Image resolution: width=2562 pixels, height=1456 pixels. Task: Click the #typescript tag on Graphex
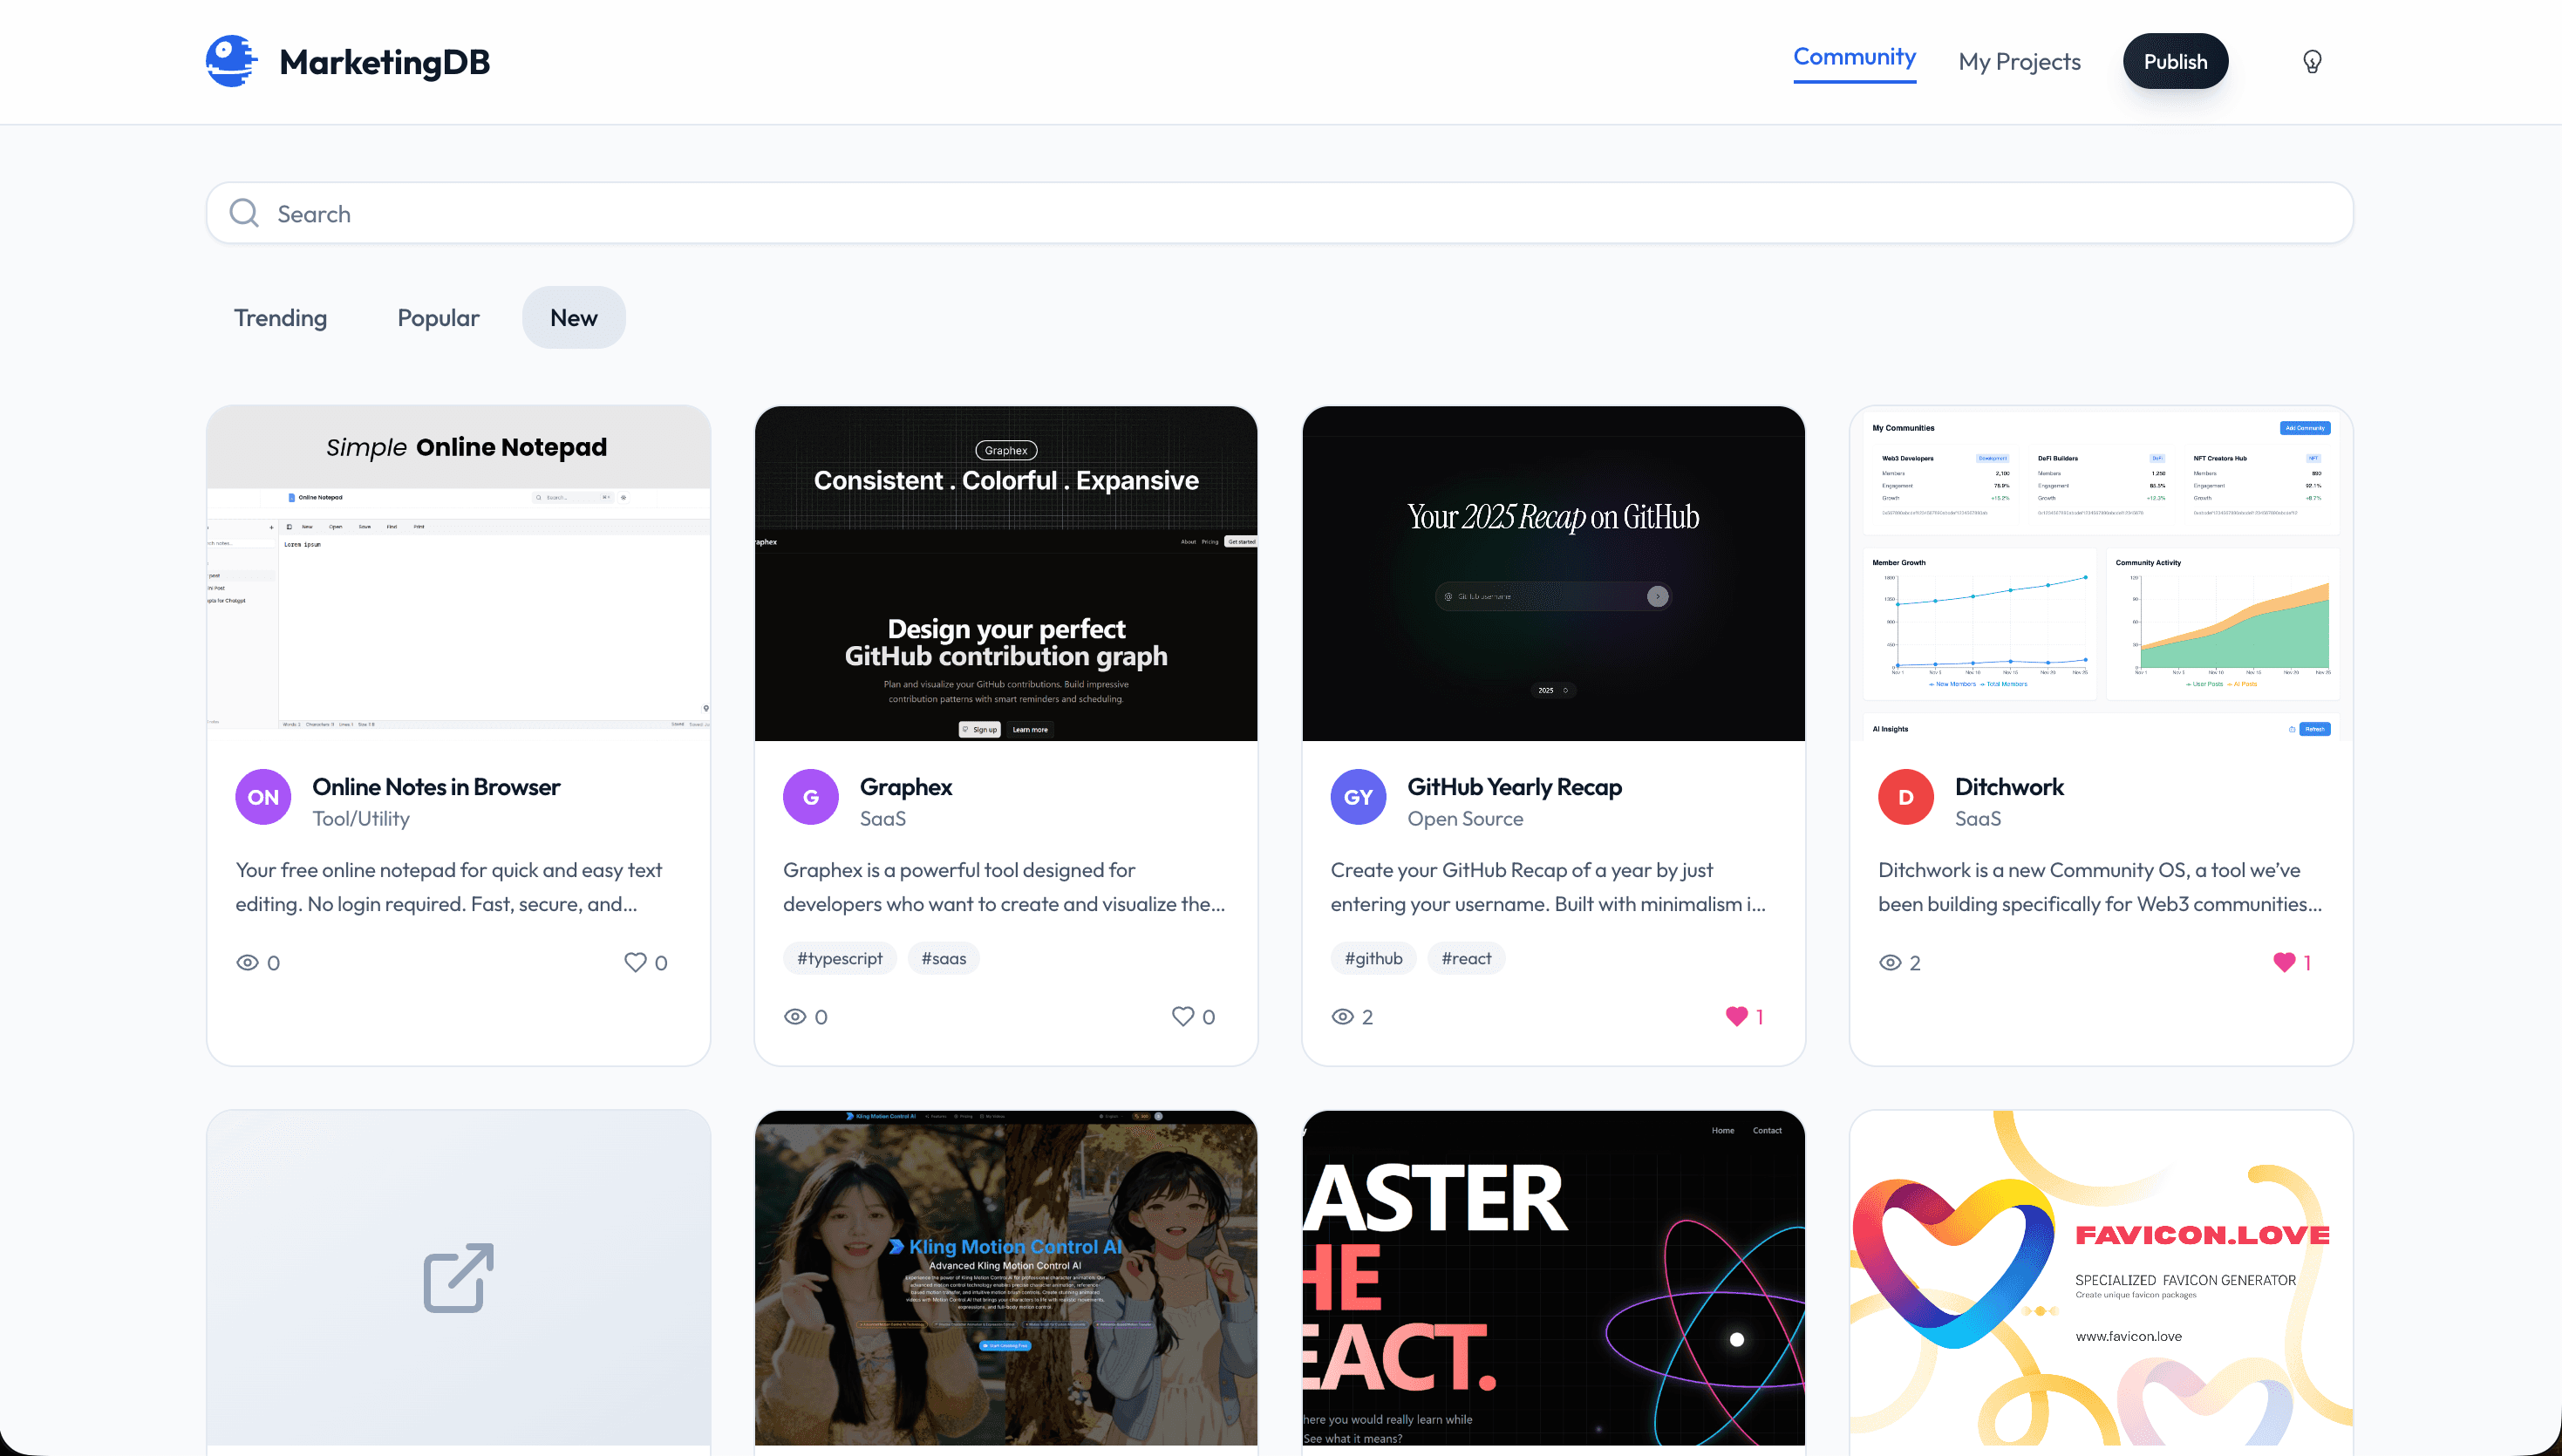(839, 958)
